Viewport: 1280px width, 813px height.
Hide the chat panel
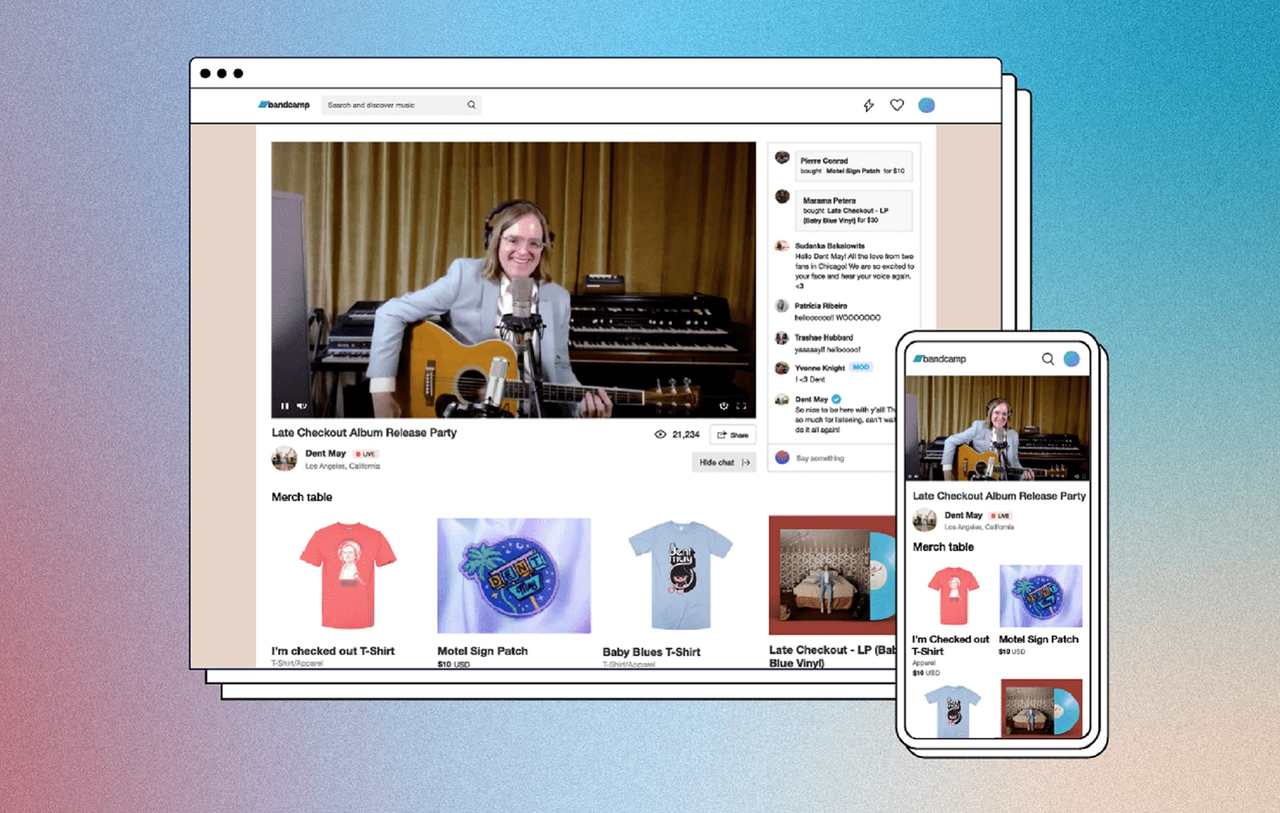coord(723,462)
